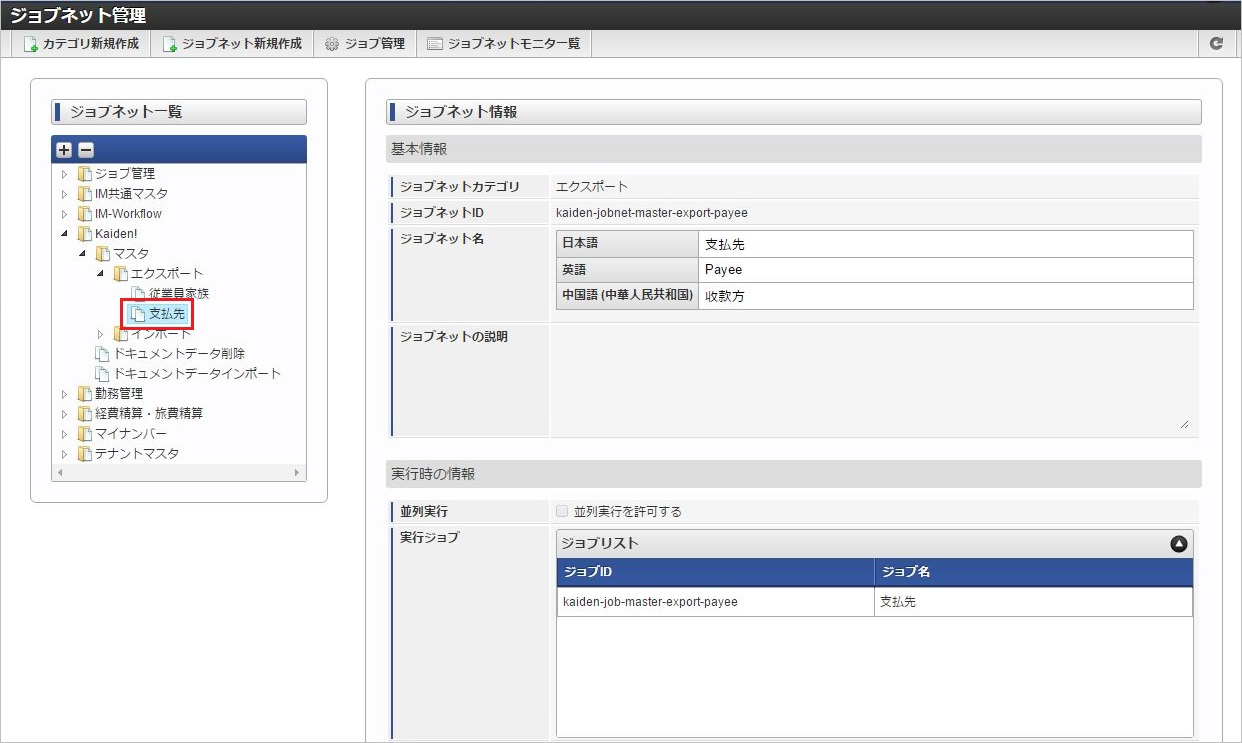
Task: Click the tree's horizontal scrollbar
Action: tap(178, 472)
